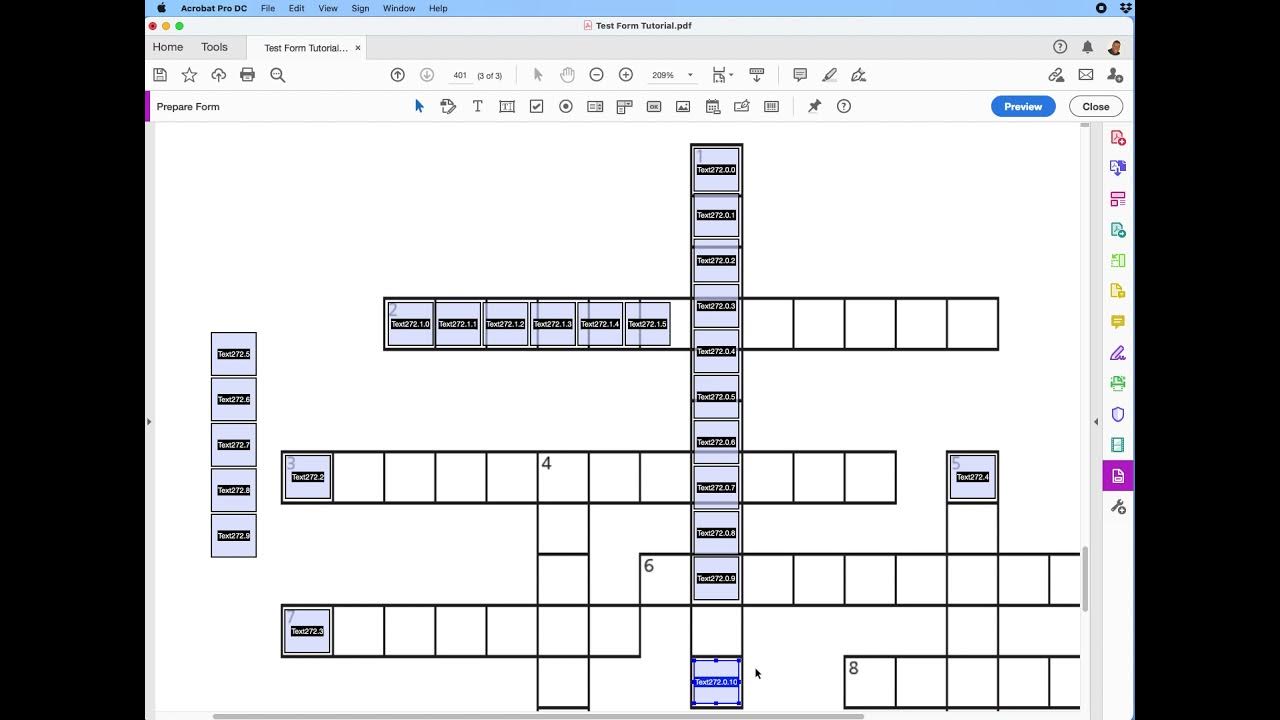Add a Dropdown list field
Screen dimensions: 1280x720
[624, 106]
